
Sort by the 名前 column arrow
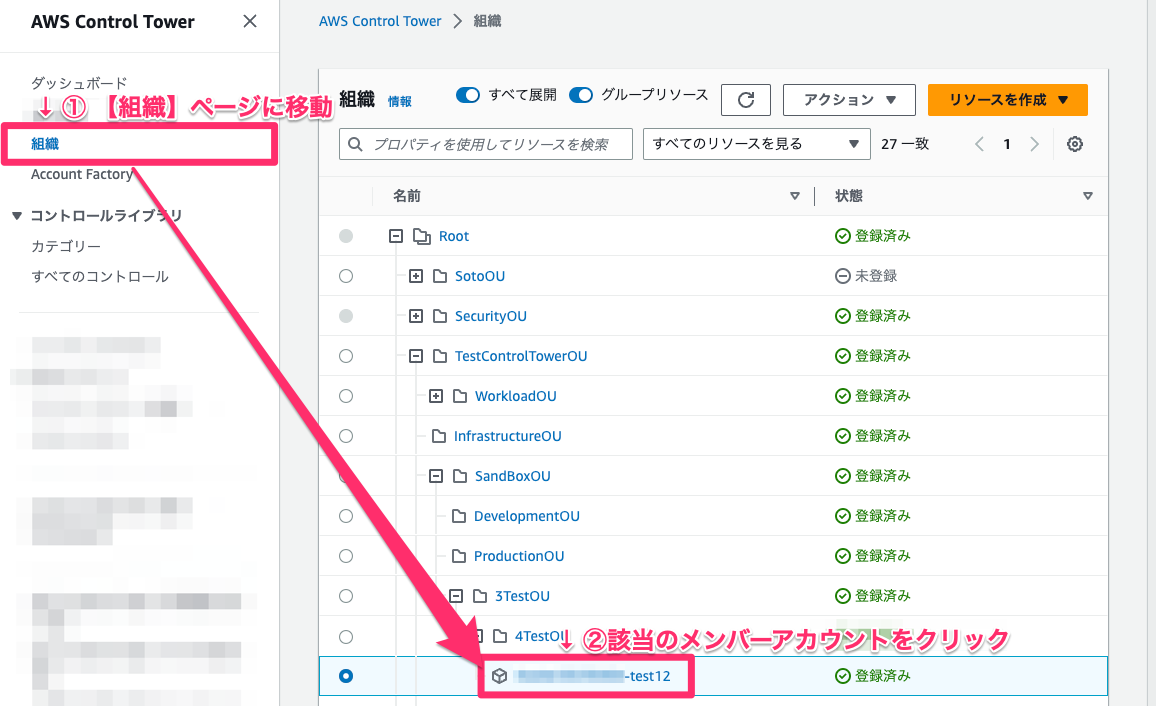coord(795,196)
